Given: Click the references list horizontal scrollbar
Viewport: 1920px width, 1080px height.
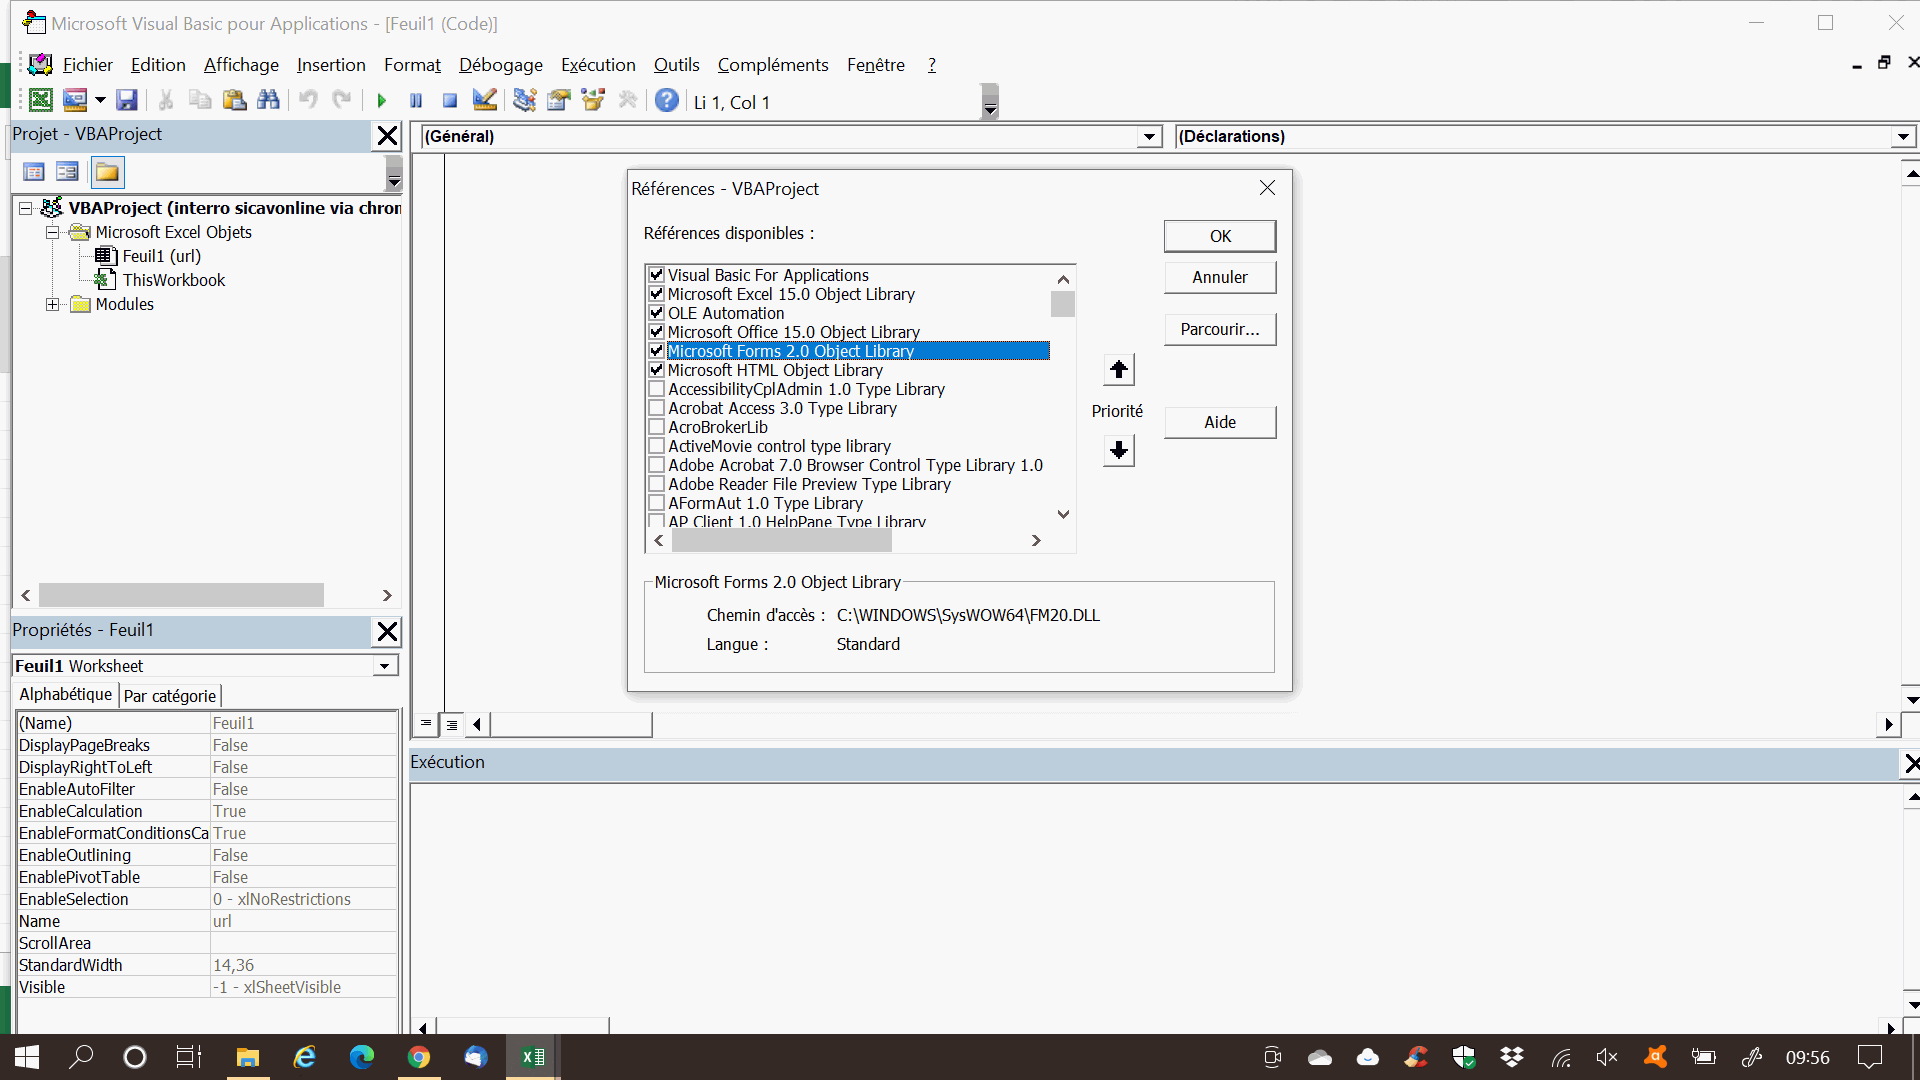Looking at the screenshot, I should [780, 541].
